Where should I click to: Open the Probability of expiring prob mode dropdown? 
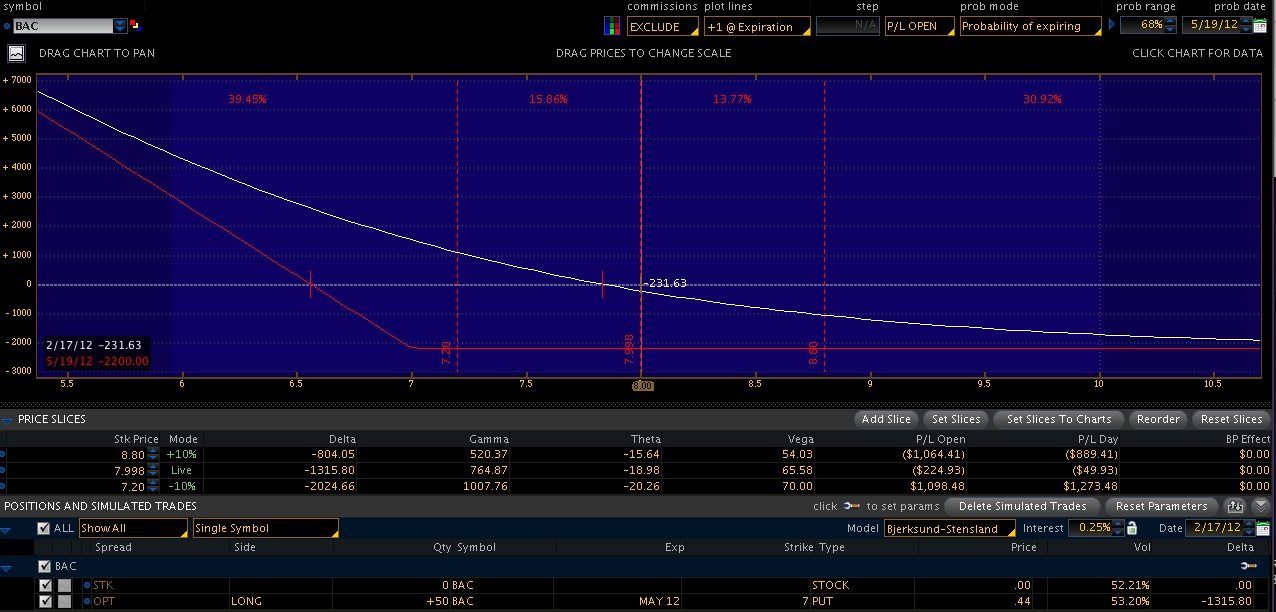tap(1029, 27)
